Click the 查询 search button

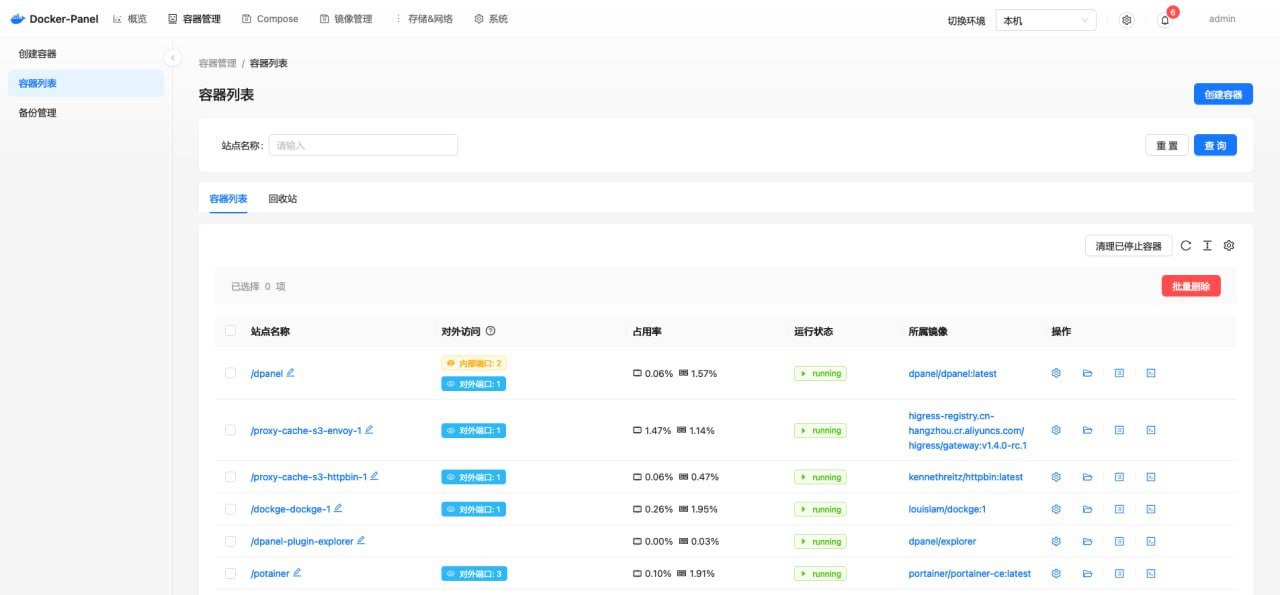[x=1216, y=146]
